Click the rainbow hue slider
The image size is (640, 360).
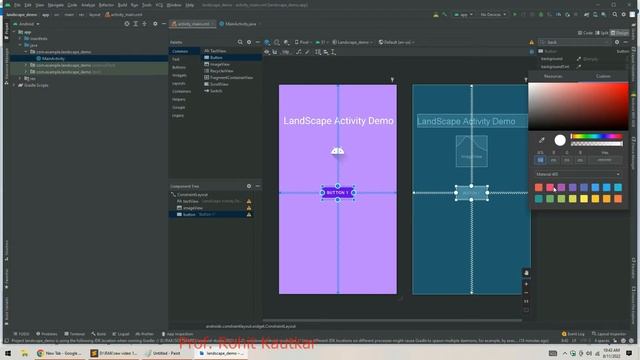597,136
